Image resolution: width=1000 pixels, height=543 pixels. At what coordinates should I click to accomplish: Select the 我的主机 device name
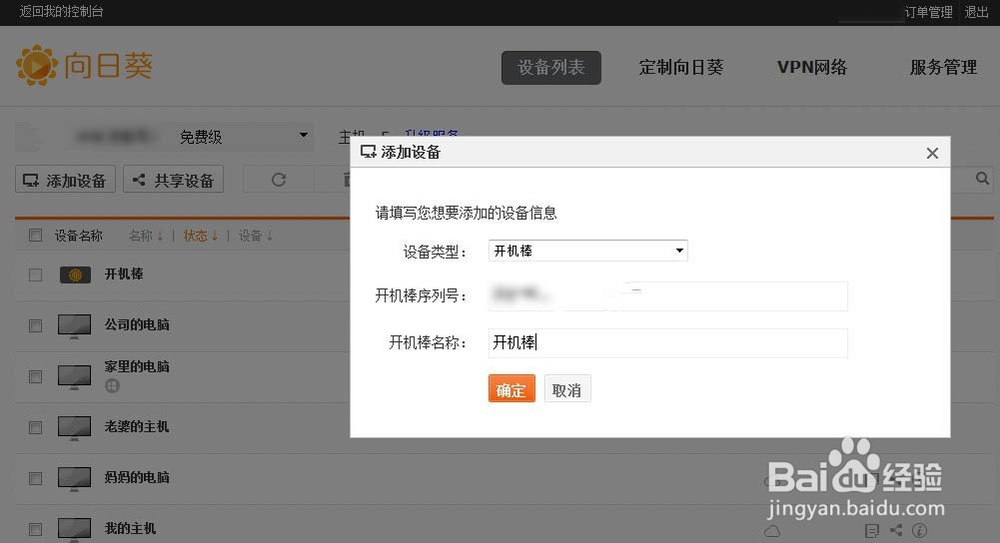pos(130,528)
